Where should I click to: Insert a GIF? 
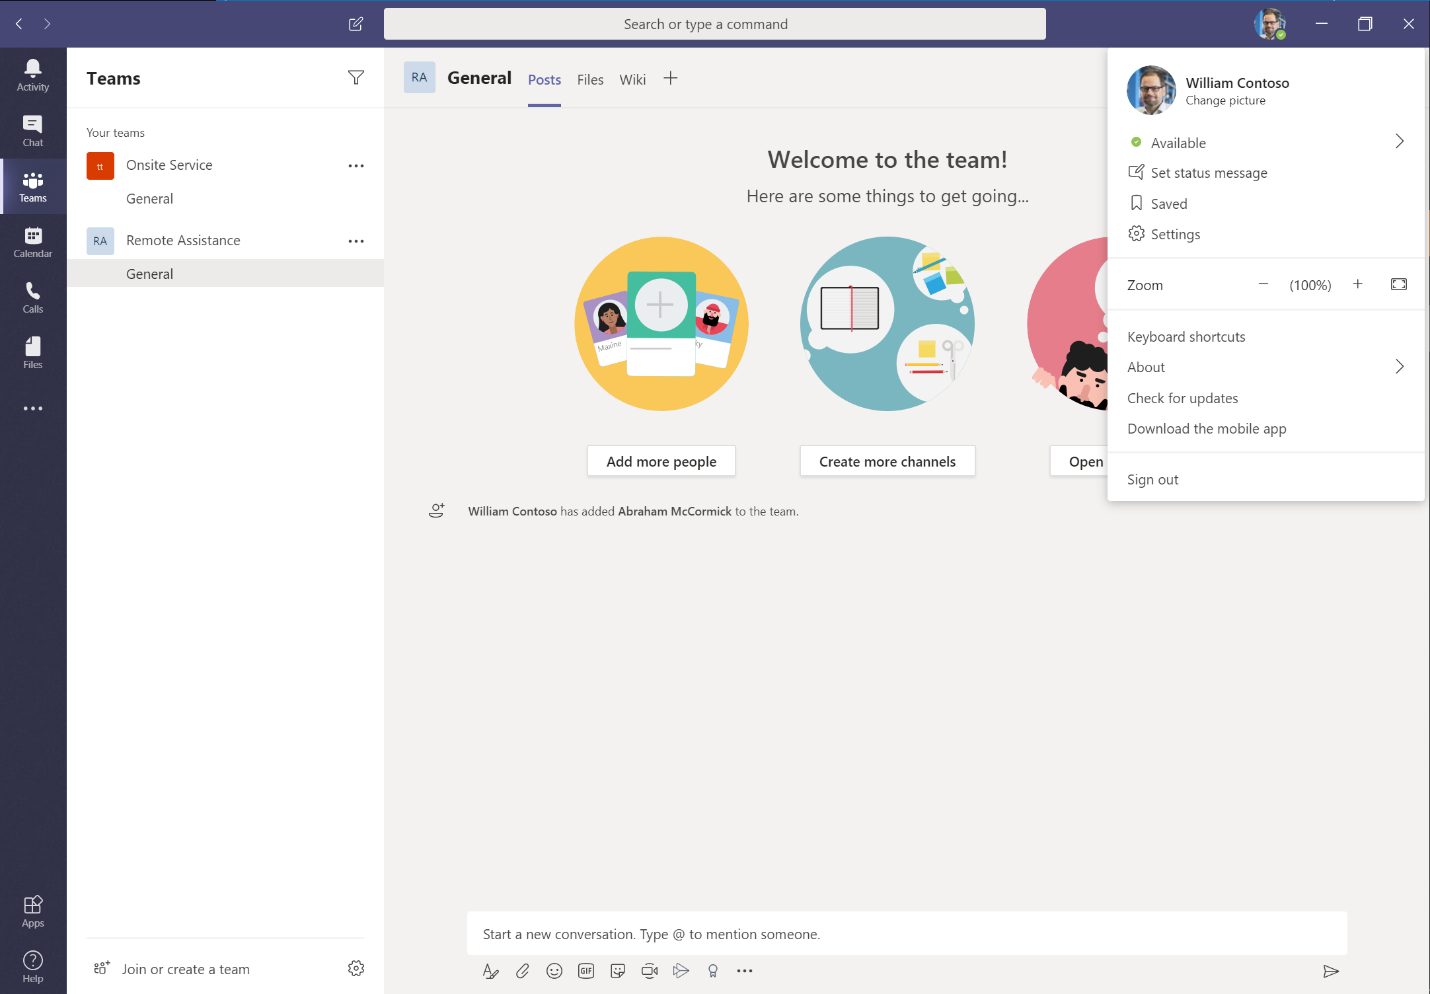586,971
